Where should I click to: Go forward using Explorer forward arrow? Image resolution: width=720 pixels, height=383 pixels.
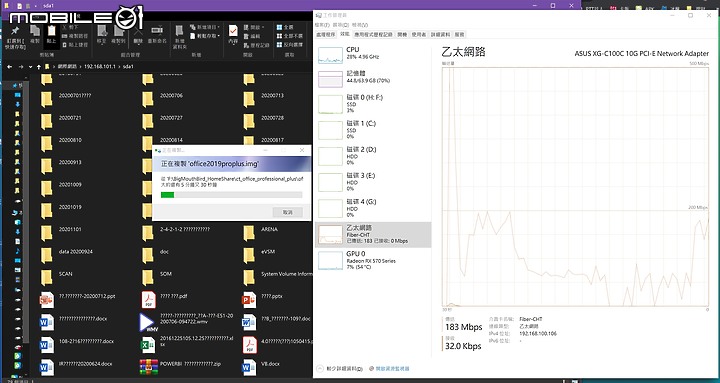point(21,67)
